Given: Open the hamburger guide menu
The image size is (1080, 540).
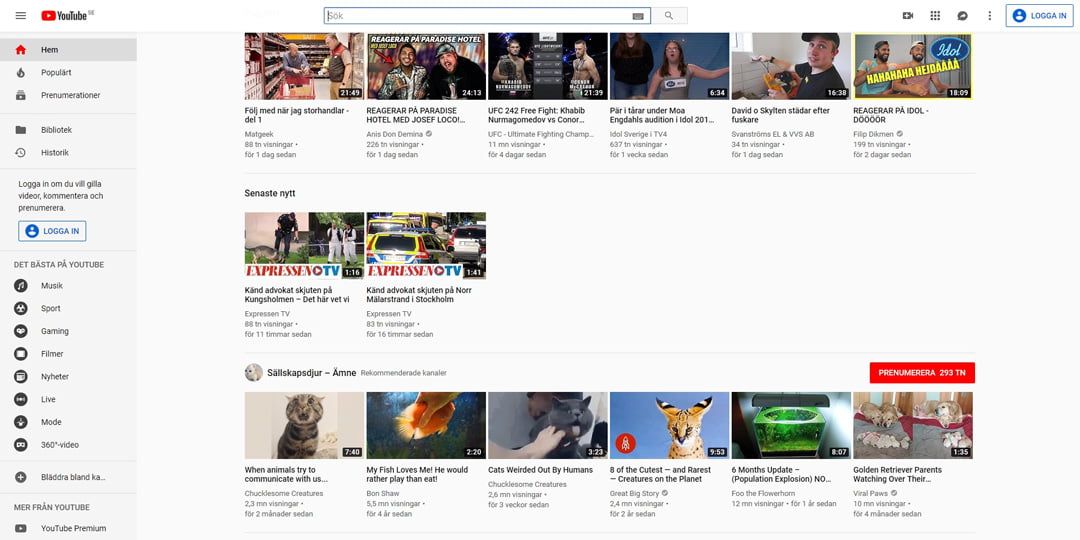Looking at the screenshot, I should coord(21,15).
